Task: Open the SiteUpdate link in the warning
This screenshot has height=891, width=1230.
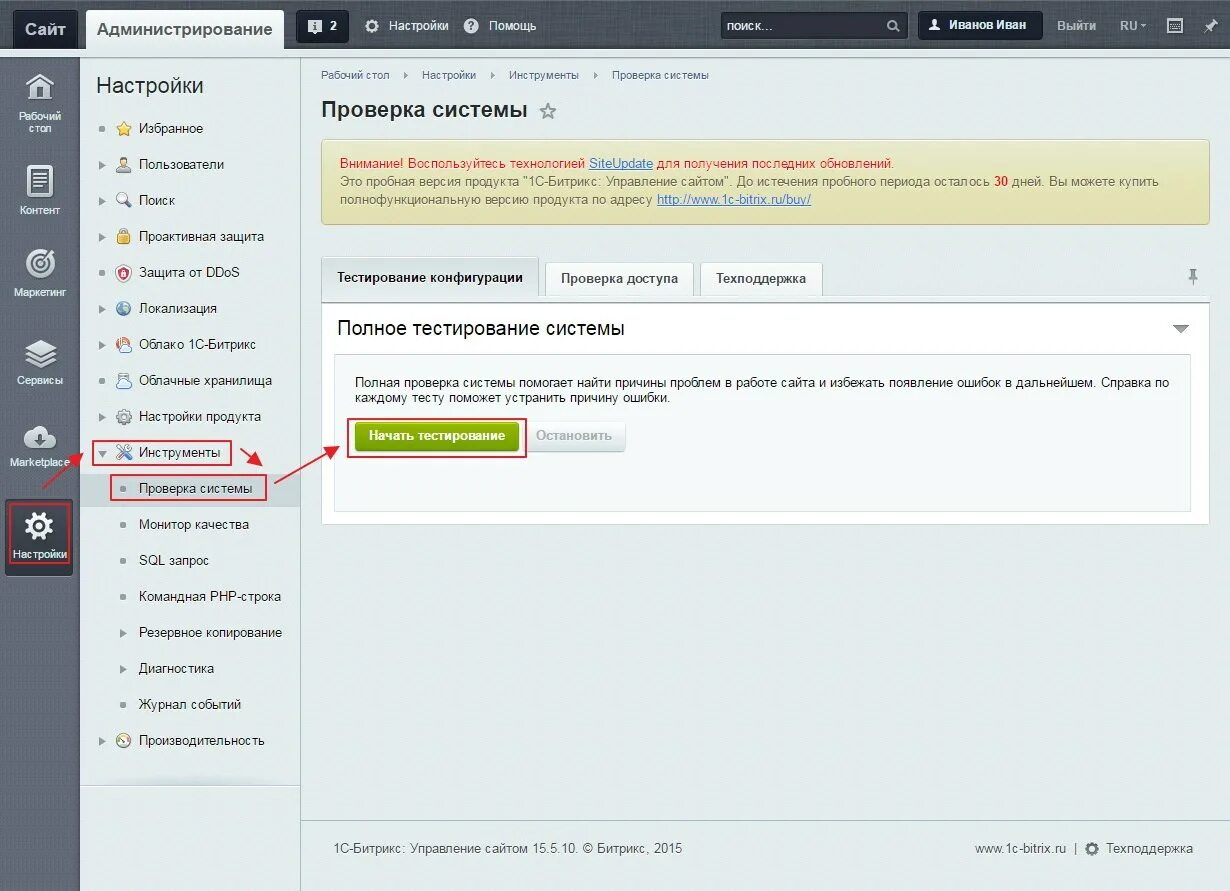Action: tap(621, 163)
